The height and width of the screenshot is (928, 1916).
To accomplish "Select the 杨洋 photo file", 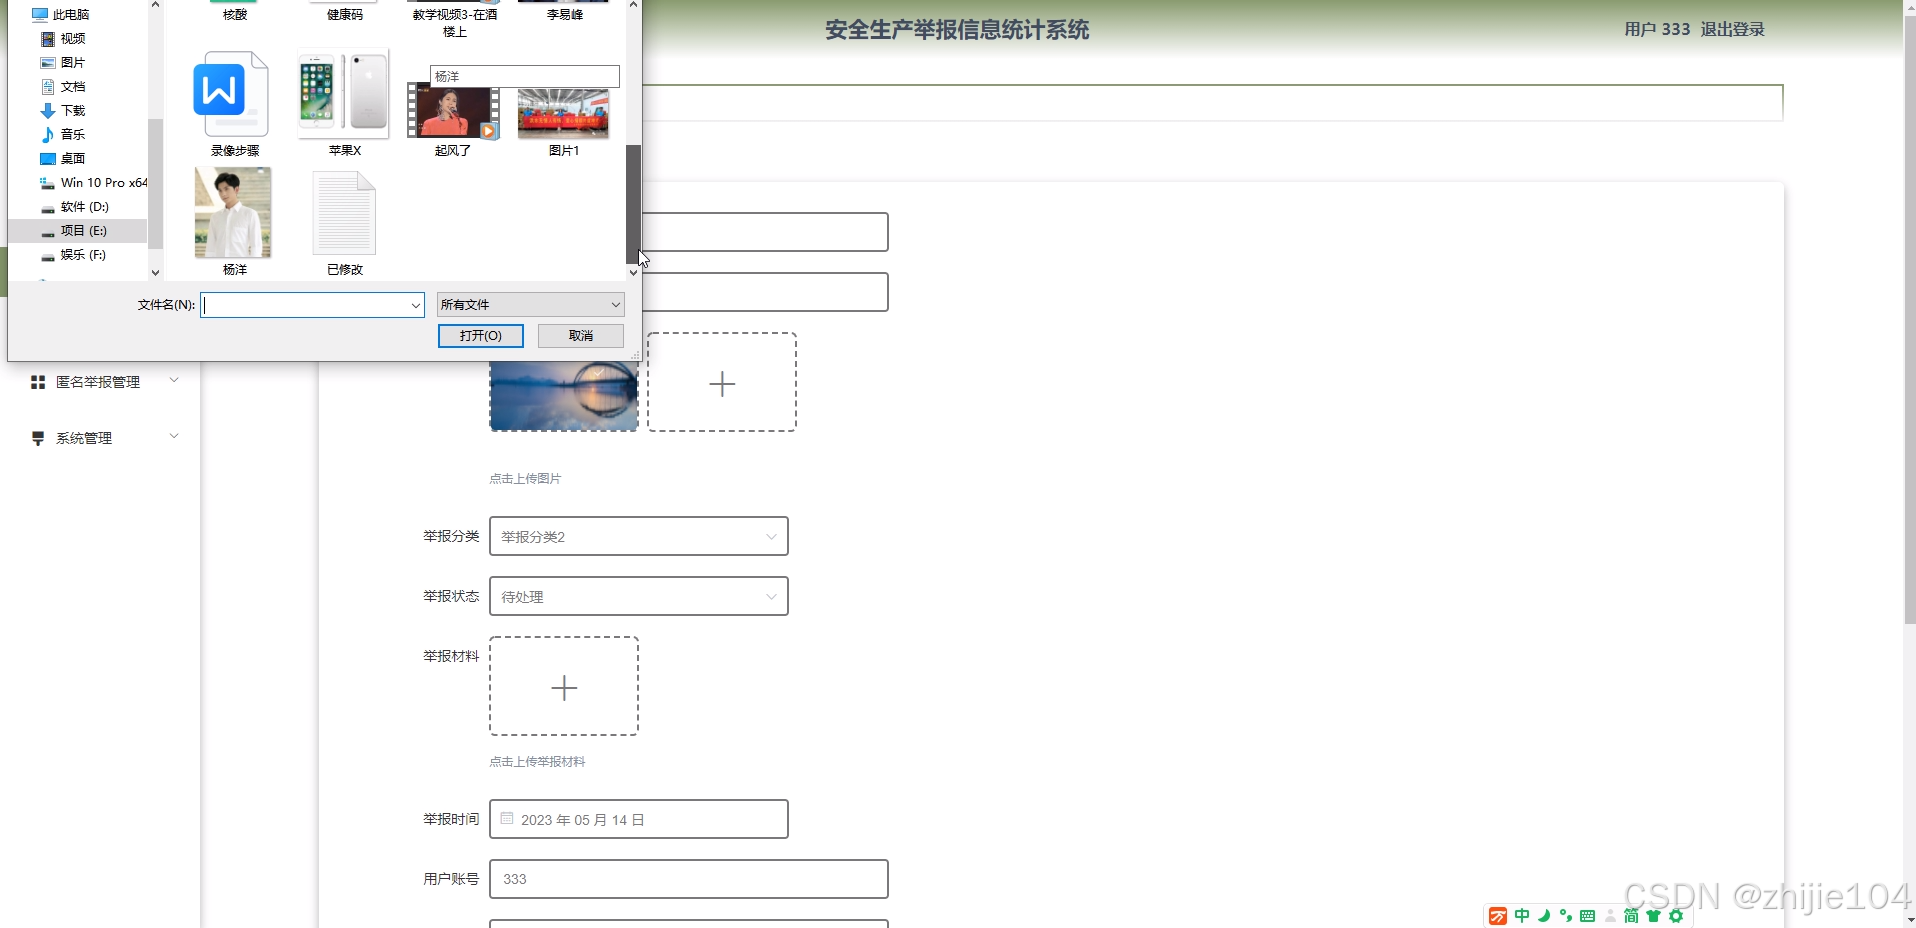I will point(234,222).
